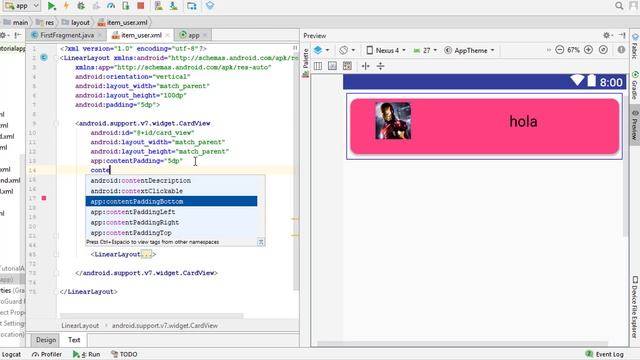Open the Device File Explorer side panel
This screenshot has height=360, width=640.
tap(635, 307)
